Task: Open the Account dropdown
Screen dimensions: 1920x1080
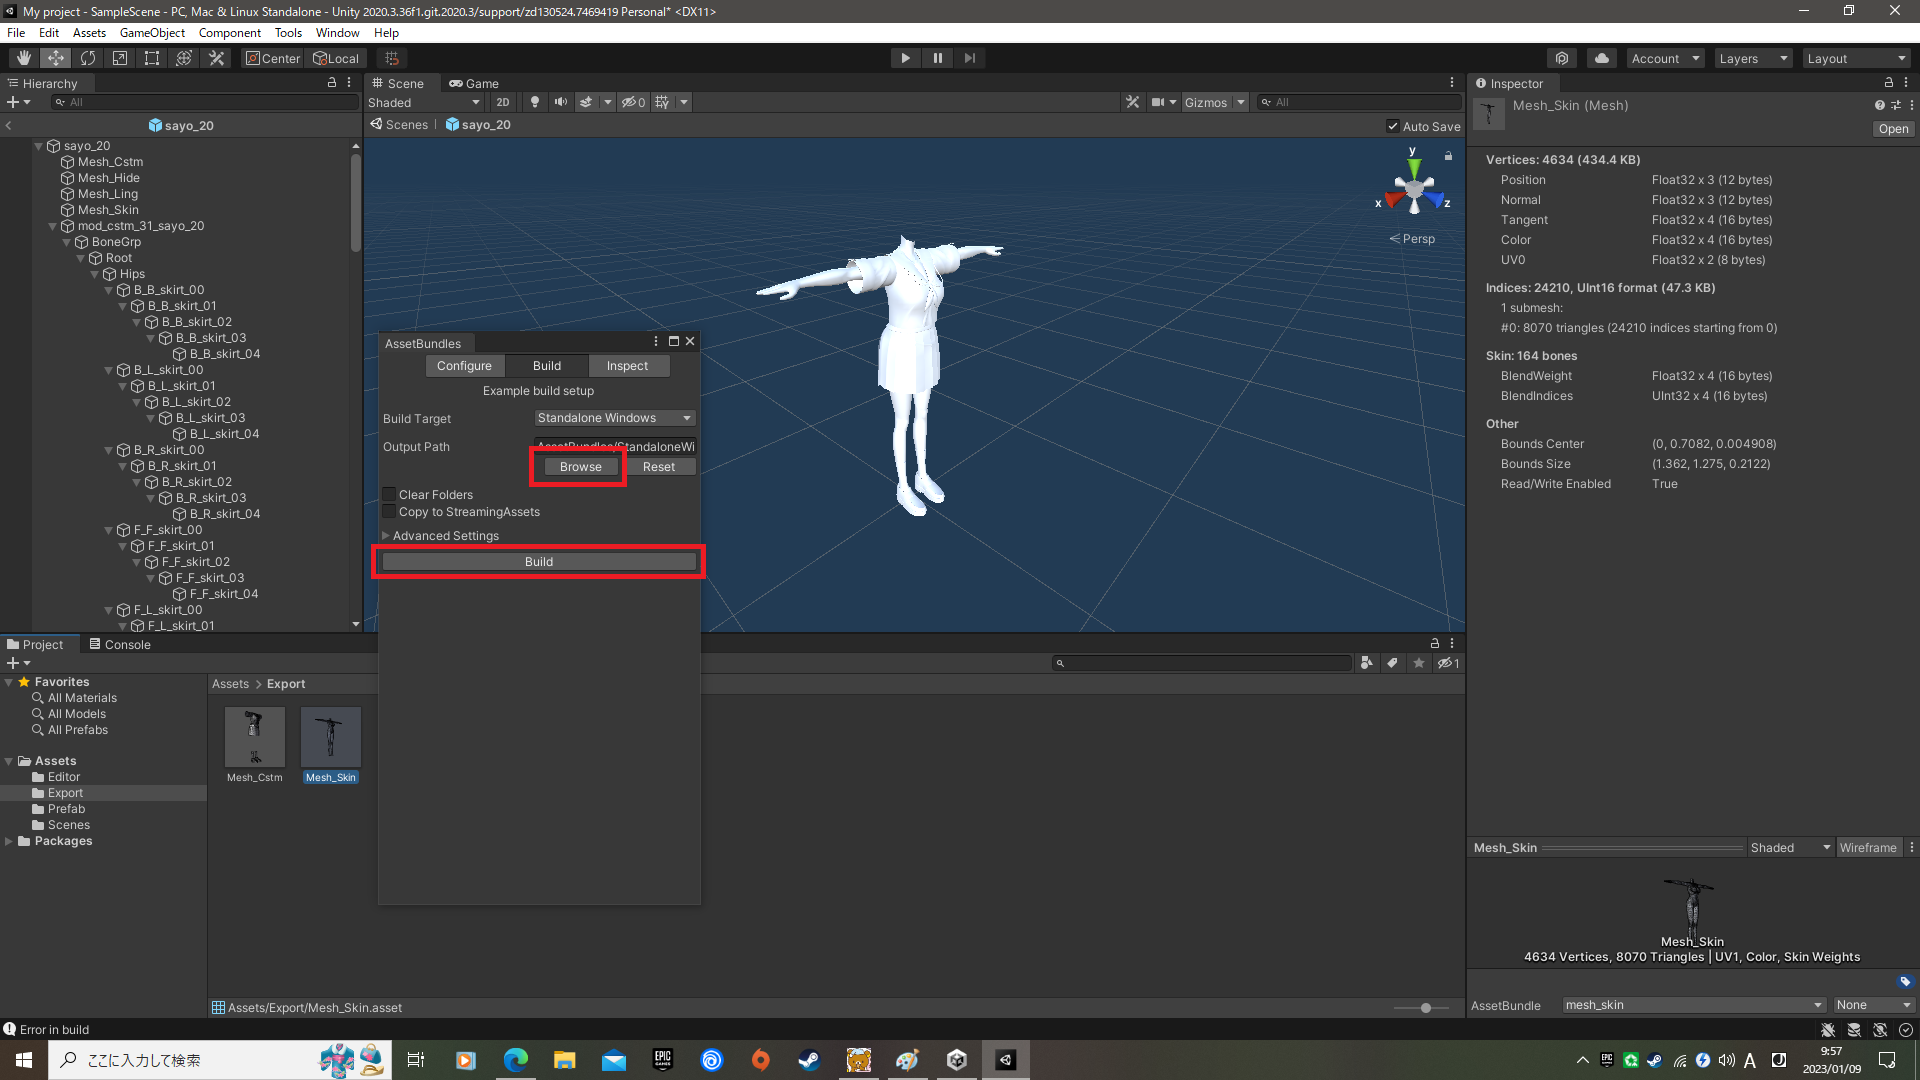Action: pyautogui.click(x=1665, y=58)
